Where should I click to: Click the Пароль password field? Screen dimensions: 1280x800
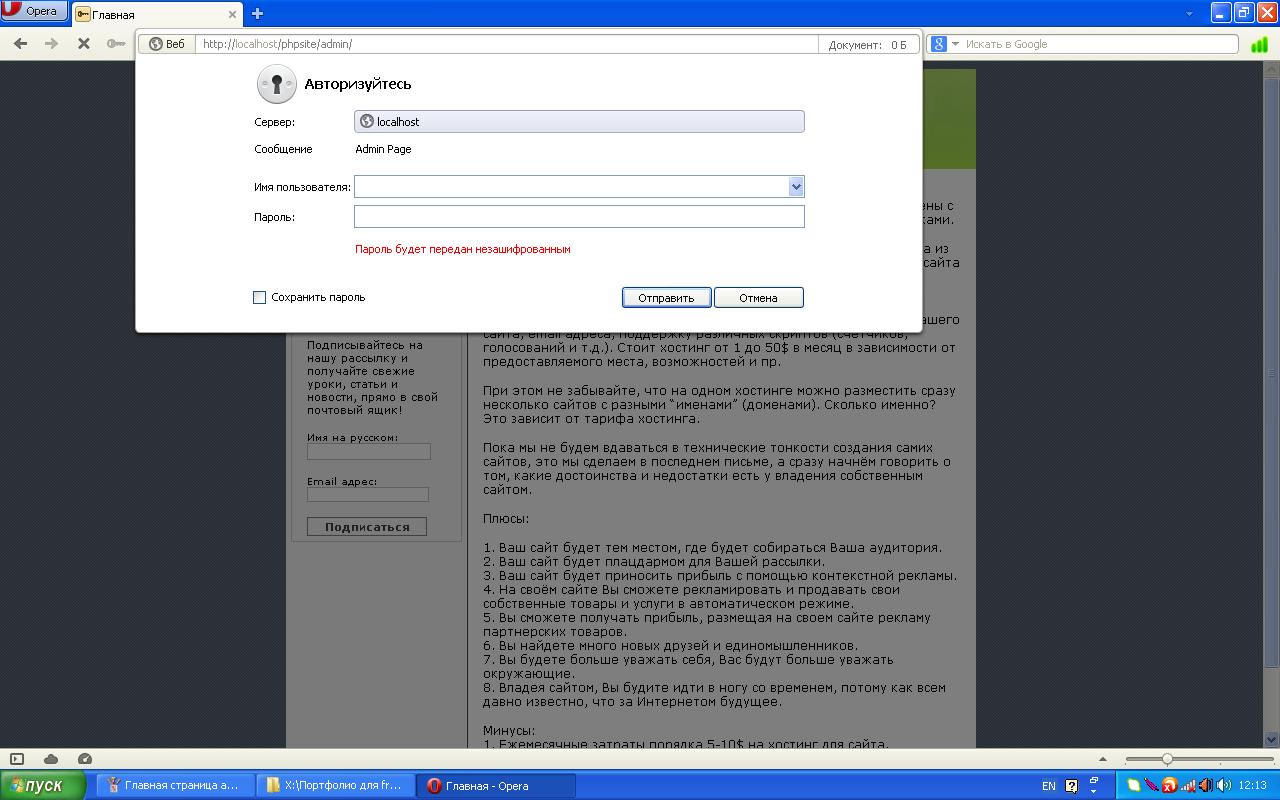click(579, 216)
